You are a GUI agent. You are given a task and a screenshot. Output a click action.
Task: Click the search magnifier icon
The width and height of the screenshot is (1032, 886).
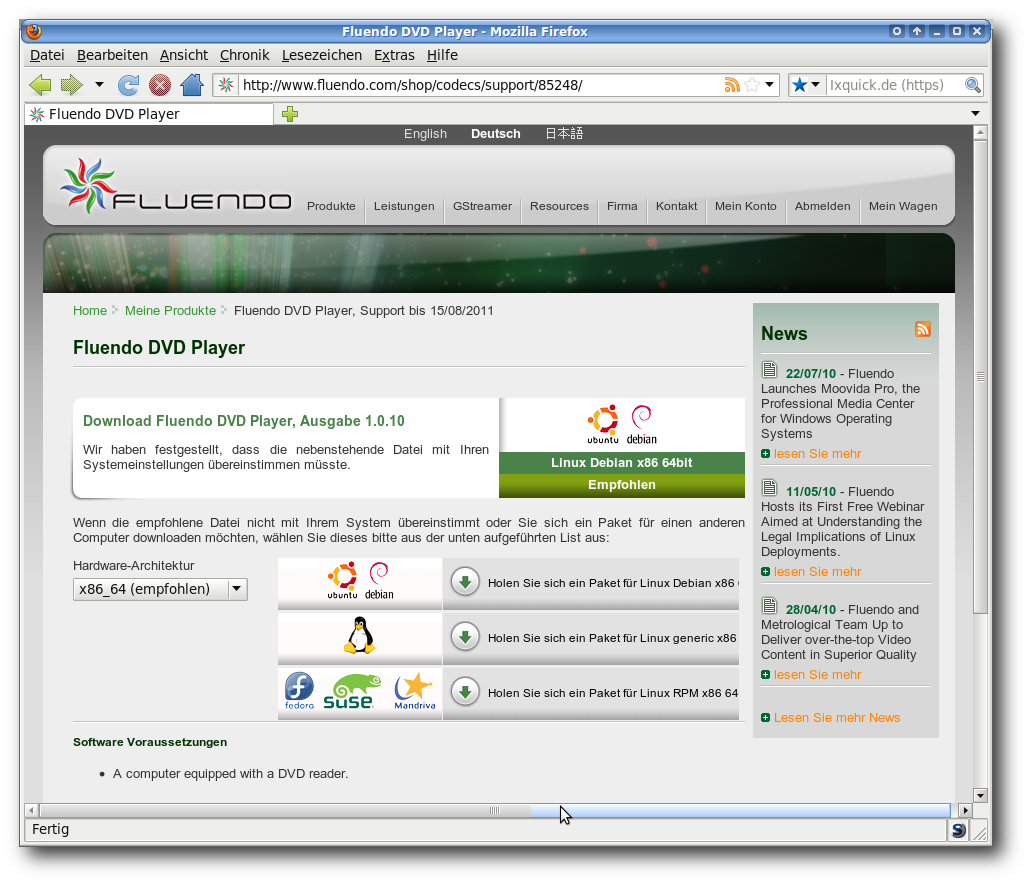point(972,85)
